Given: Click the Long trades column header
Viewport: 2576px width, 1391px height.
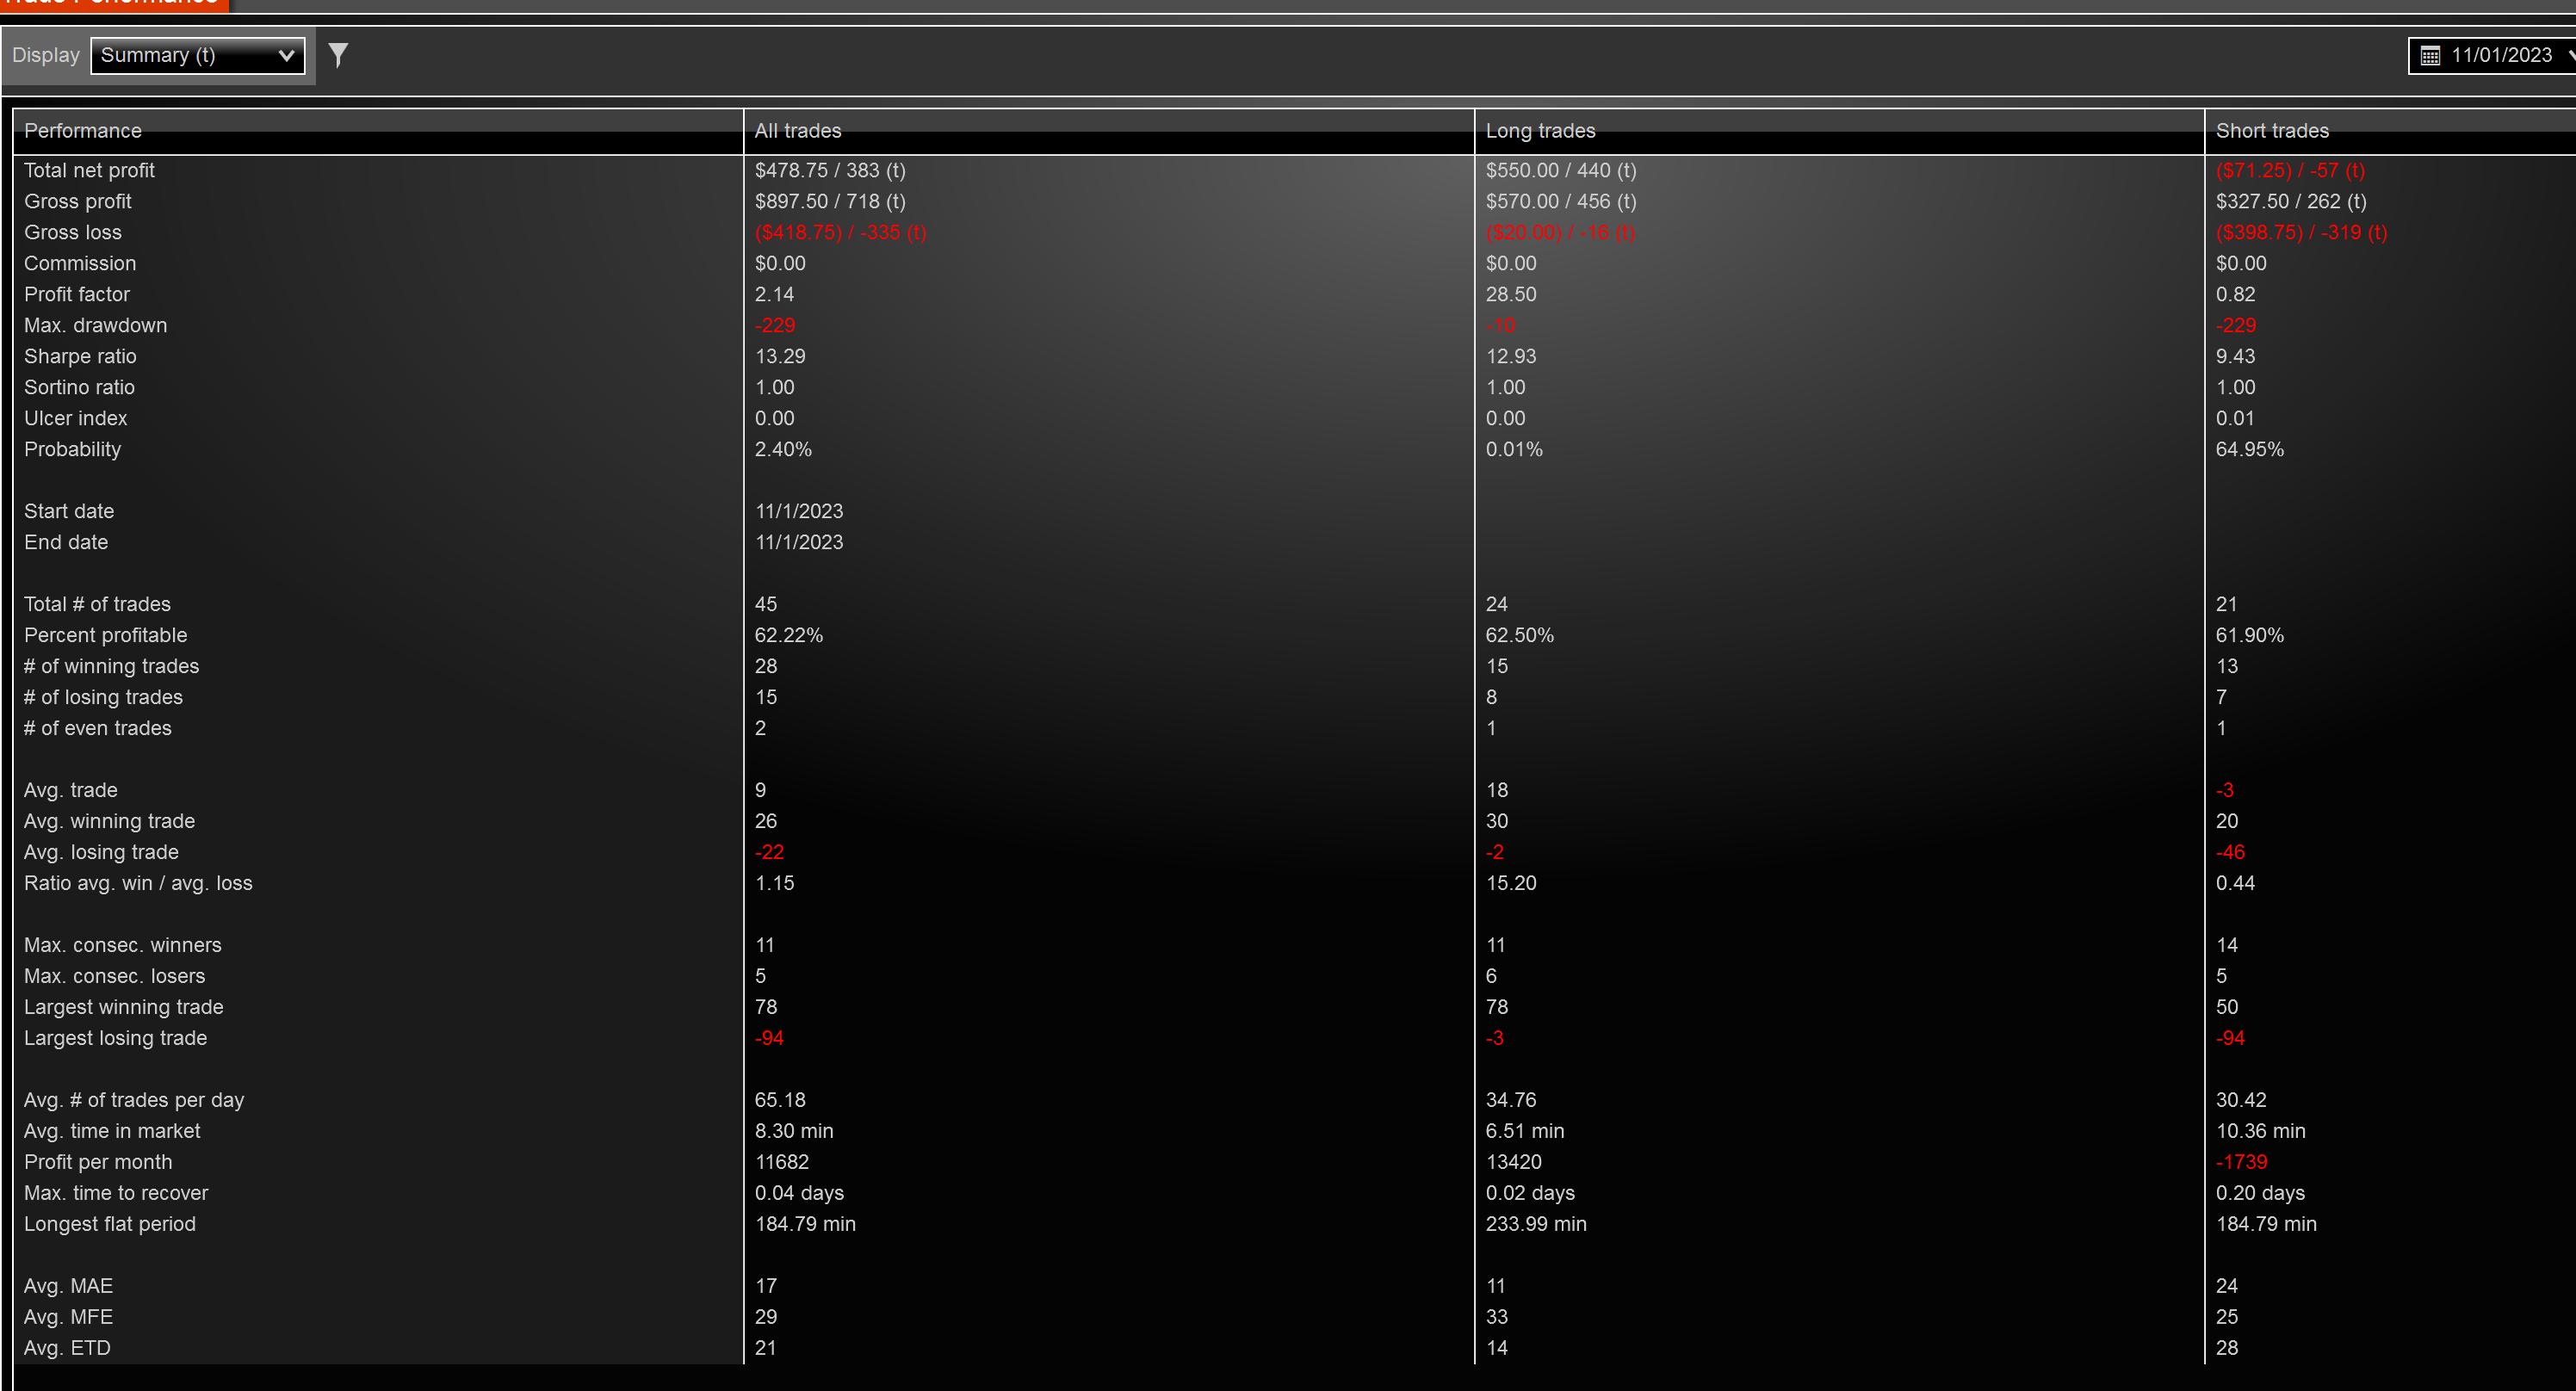Looking at the screenshot, I should tap(1839, 131).
